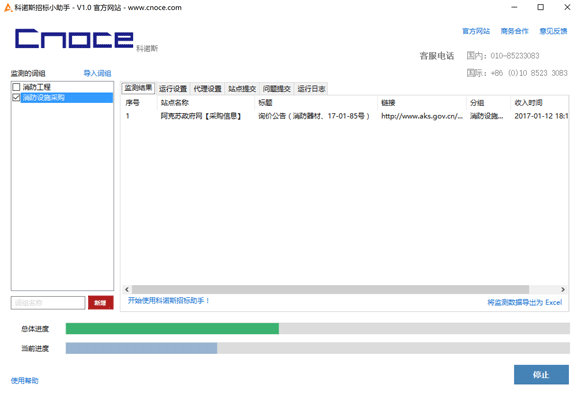Switch to the 运行设置 tab
Viewport: 579px width, 396px height.
pos(173,89)
